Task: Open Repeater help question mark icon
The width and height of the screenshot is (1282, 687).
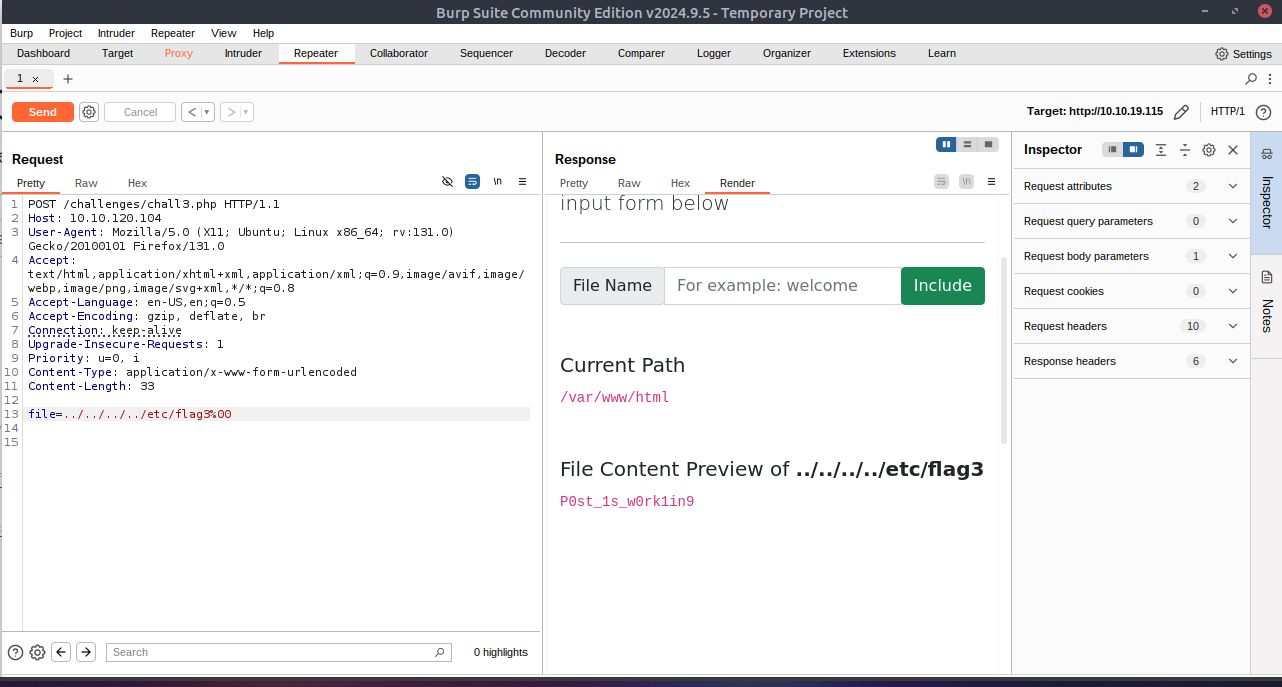Action: click(x=1263, y=112)
